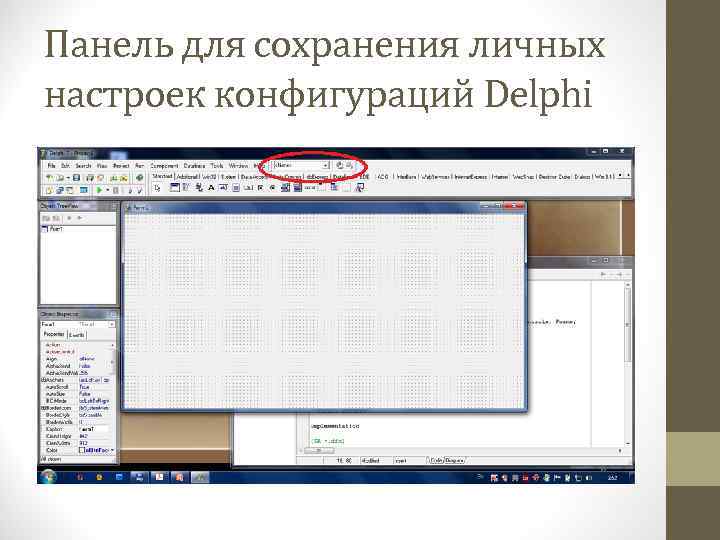Expand the Anchors property in Object Inspector

pos(43,380)
